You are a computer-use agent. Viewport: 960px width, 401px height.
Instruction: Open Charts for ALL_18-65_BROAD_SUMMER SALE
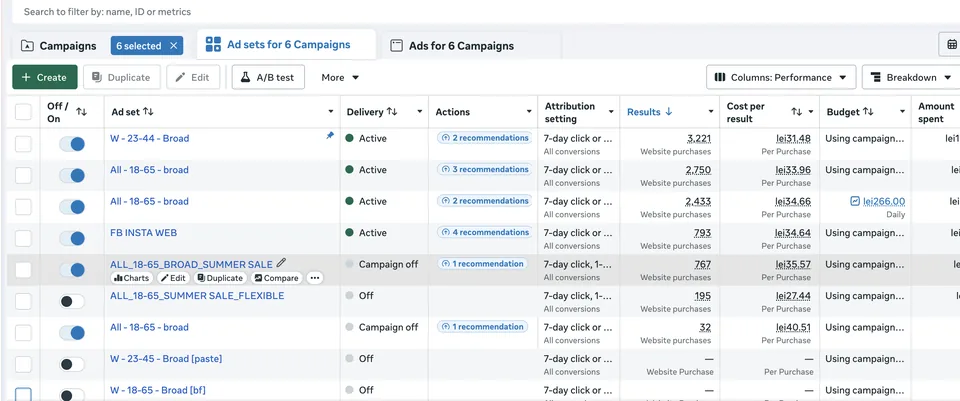[x=132, y=278]
